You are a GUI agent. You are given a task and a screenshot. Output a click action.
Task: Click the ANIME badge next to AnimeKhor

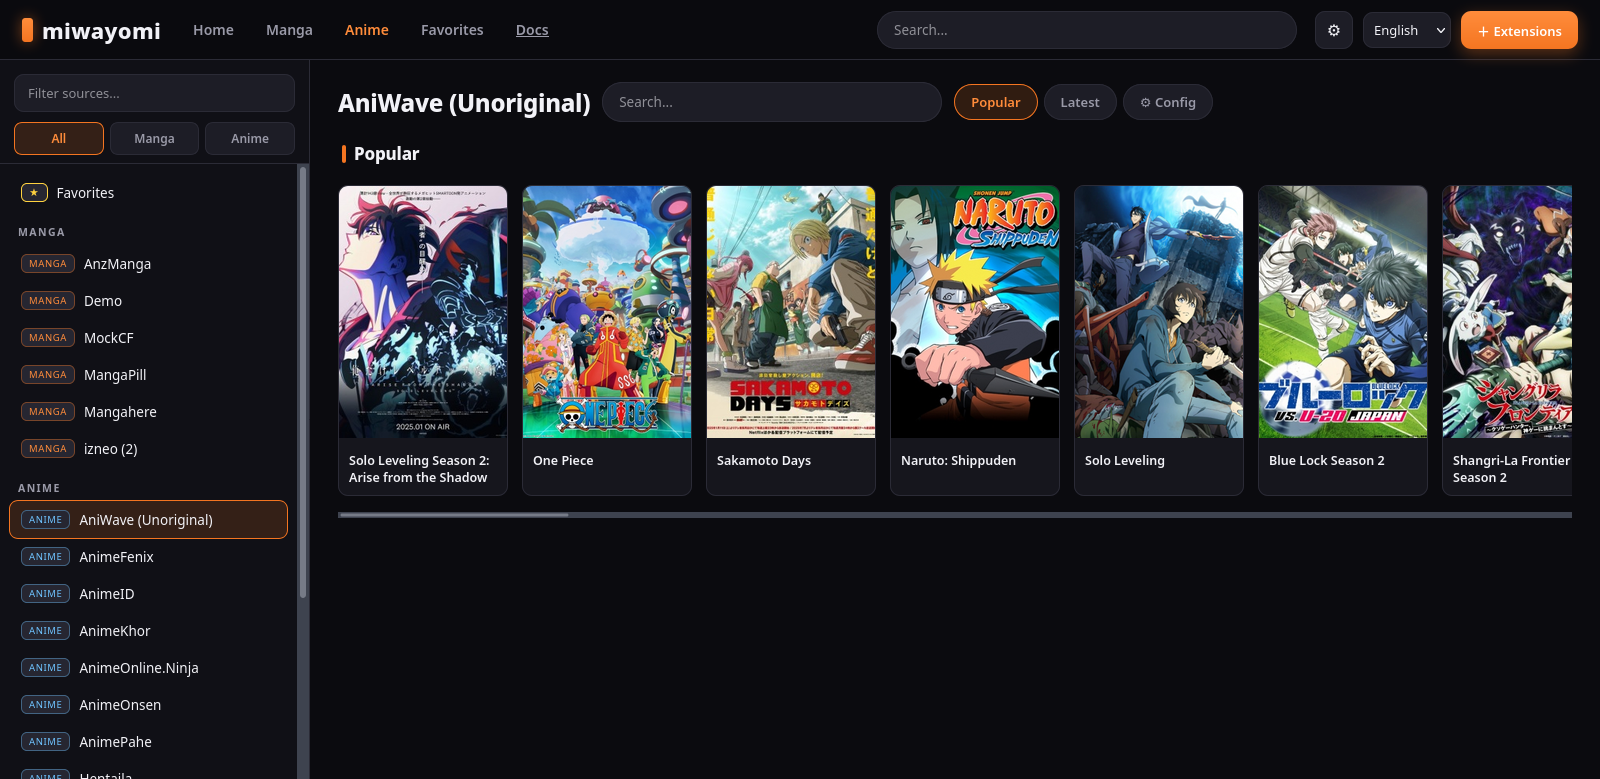pos(46,631)
